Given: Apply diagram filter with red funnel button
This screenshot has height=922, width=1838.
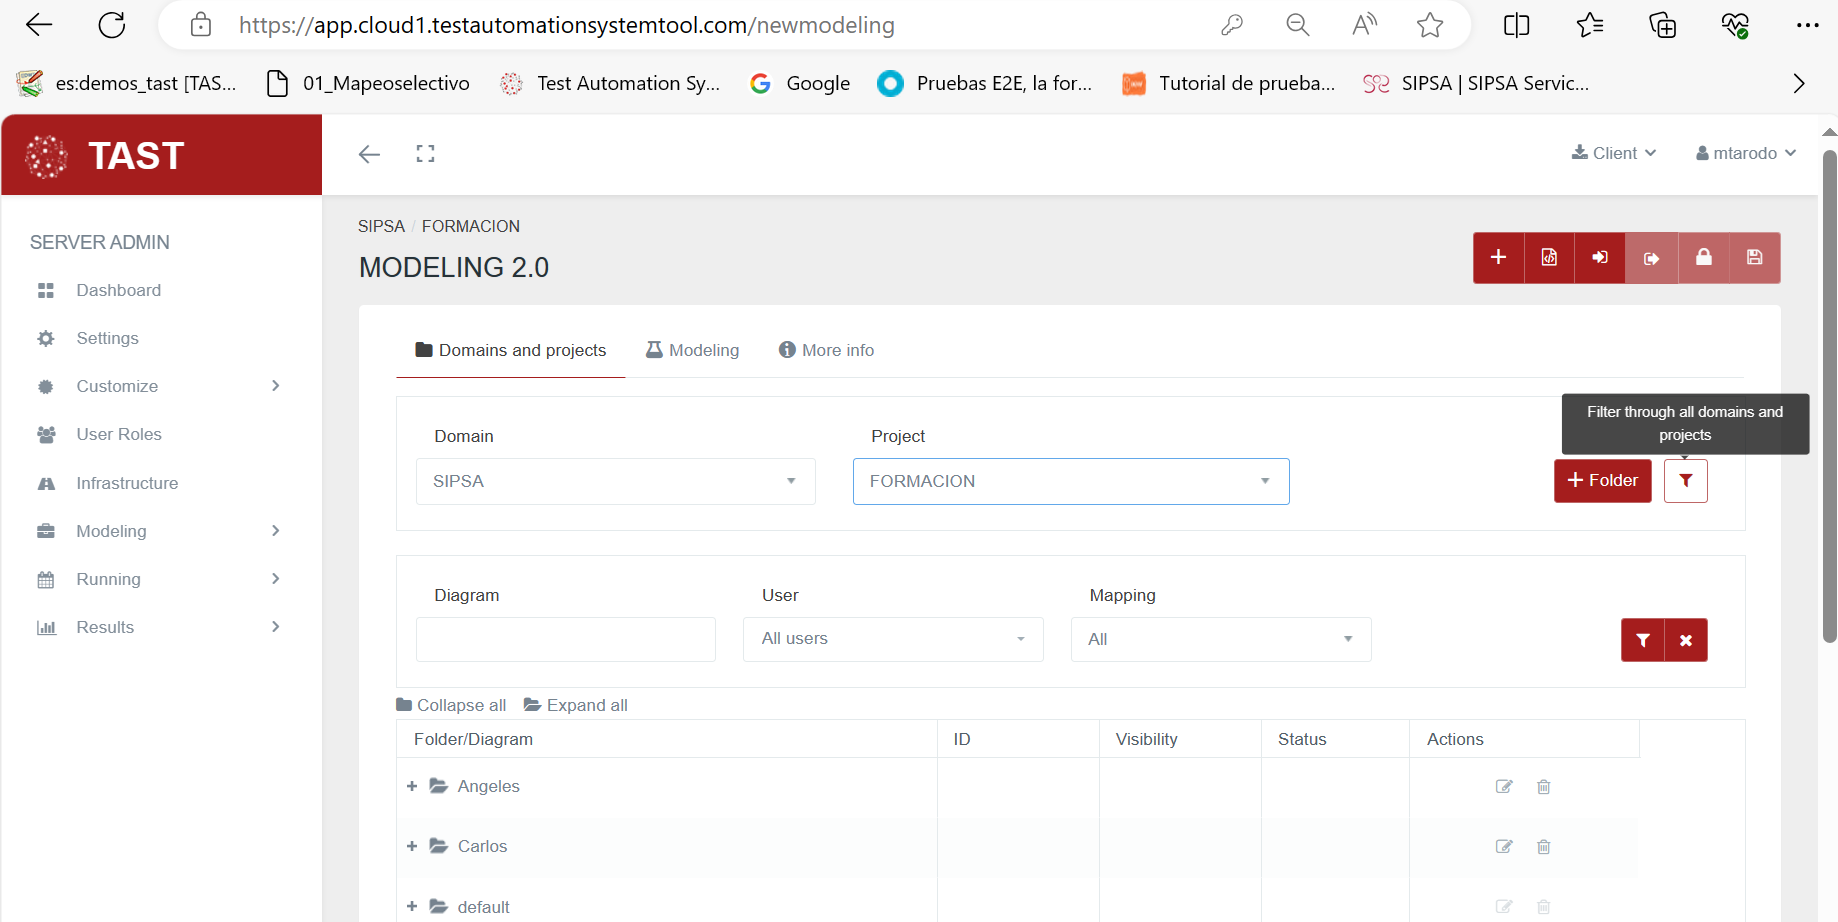Looking at the screenshot, I should 1642,640.
